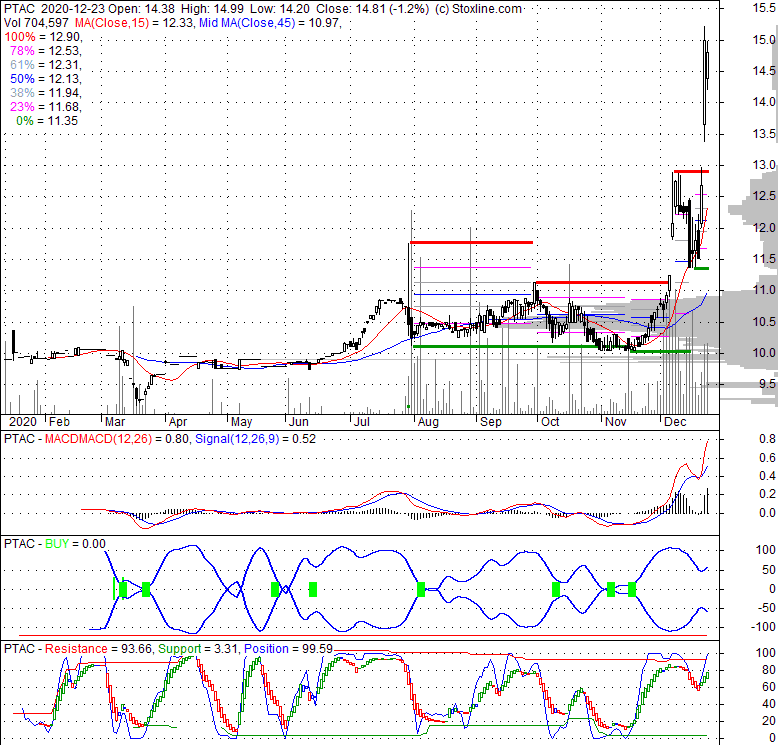Viewport: 780px width, 745px height.
Task: Click the Jun label on time axis
Action: pos(298,422)
